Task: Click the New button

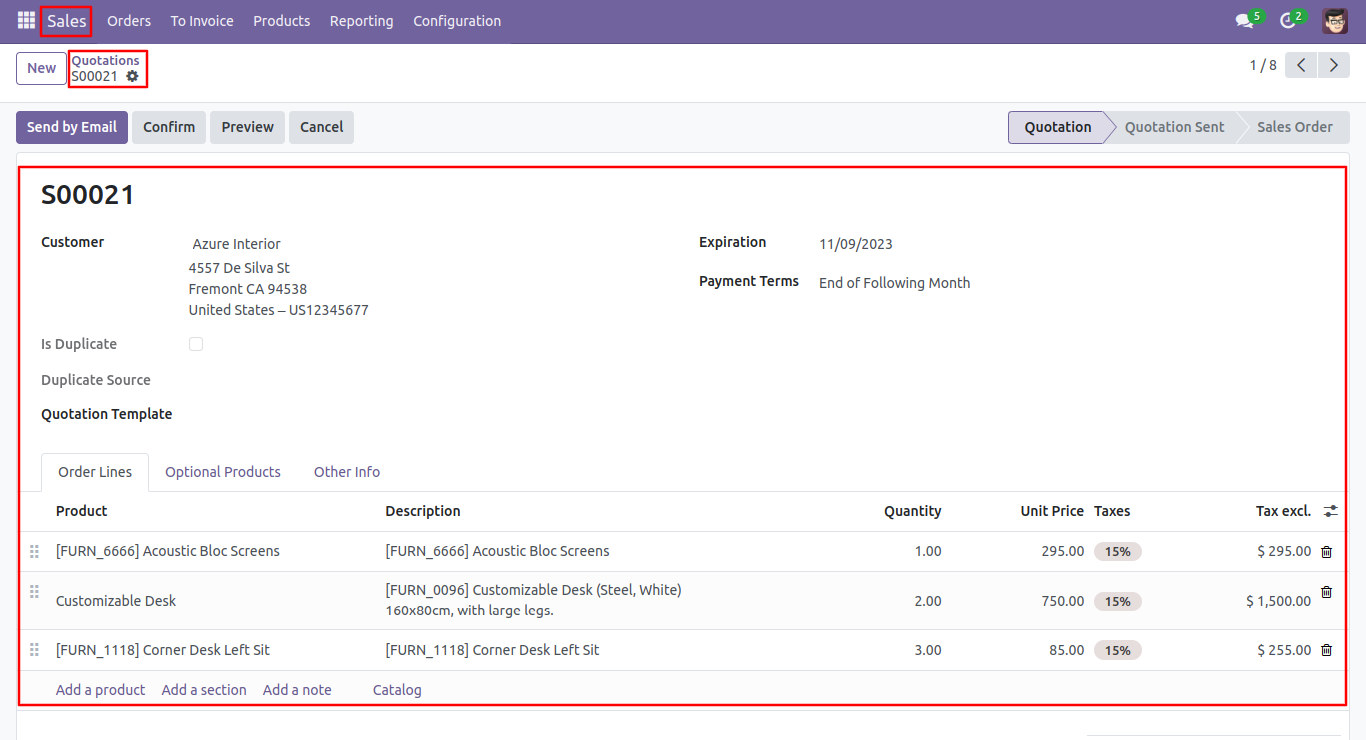Action: click(41, 68)
